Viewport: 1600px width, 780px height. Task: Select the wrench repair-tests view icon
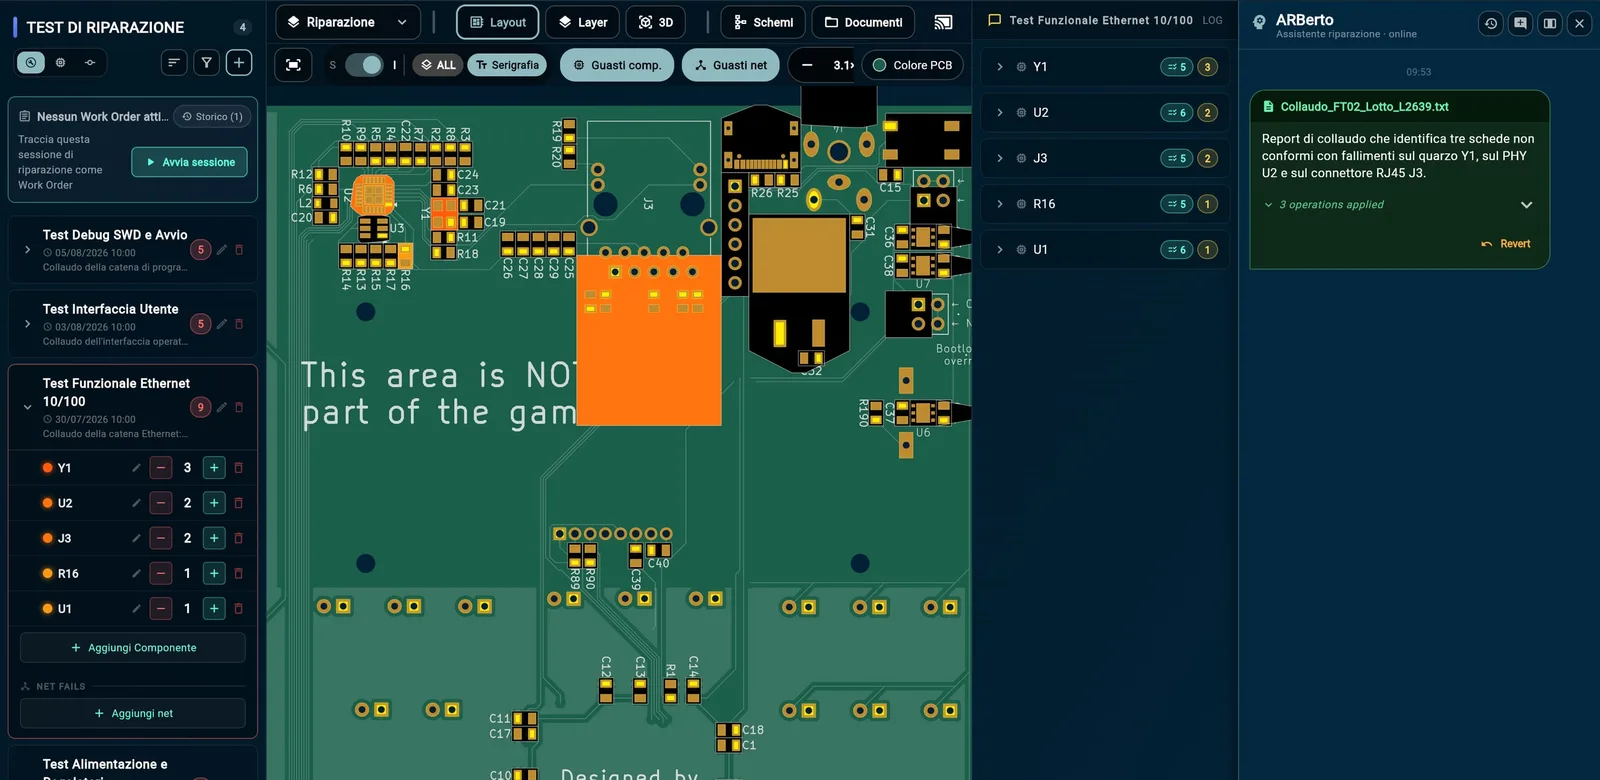[31, 62]
